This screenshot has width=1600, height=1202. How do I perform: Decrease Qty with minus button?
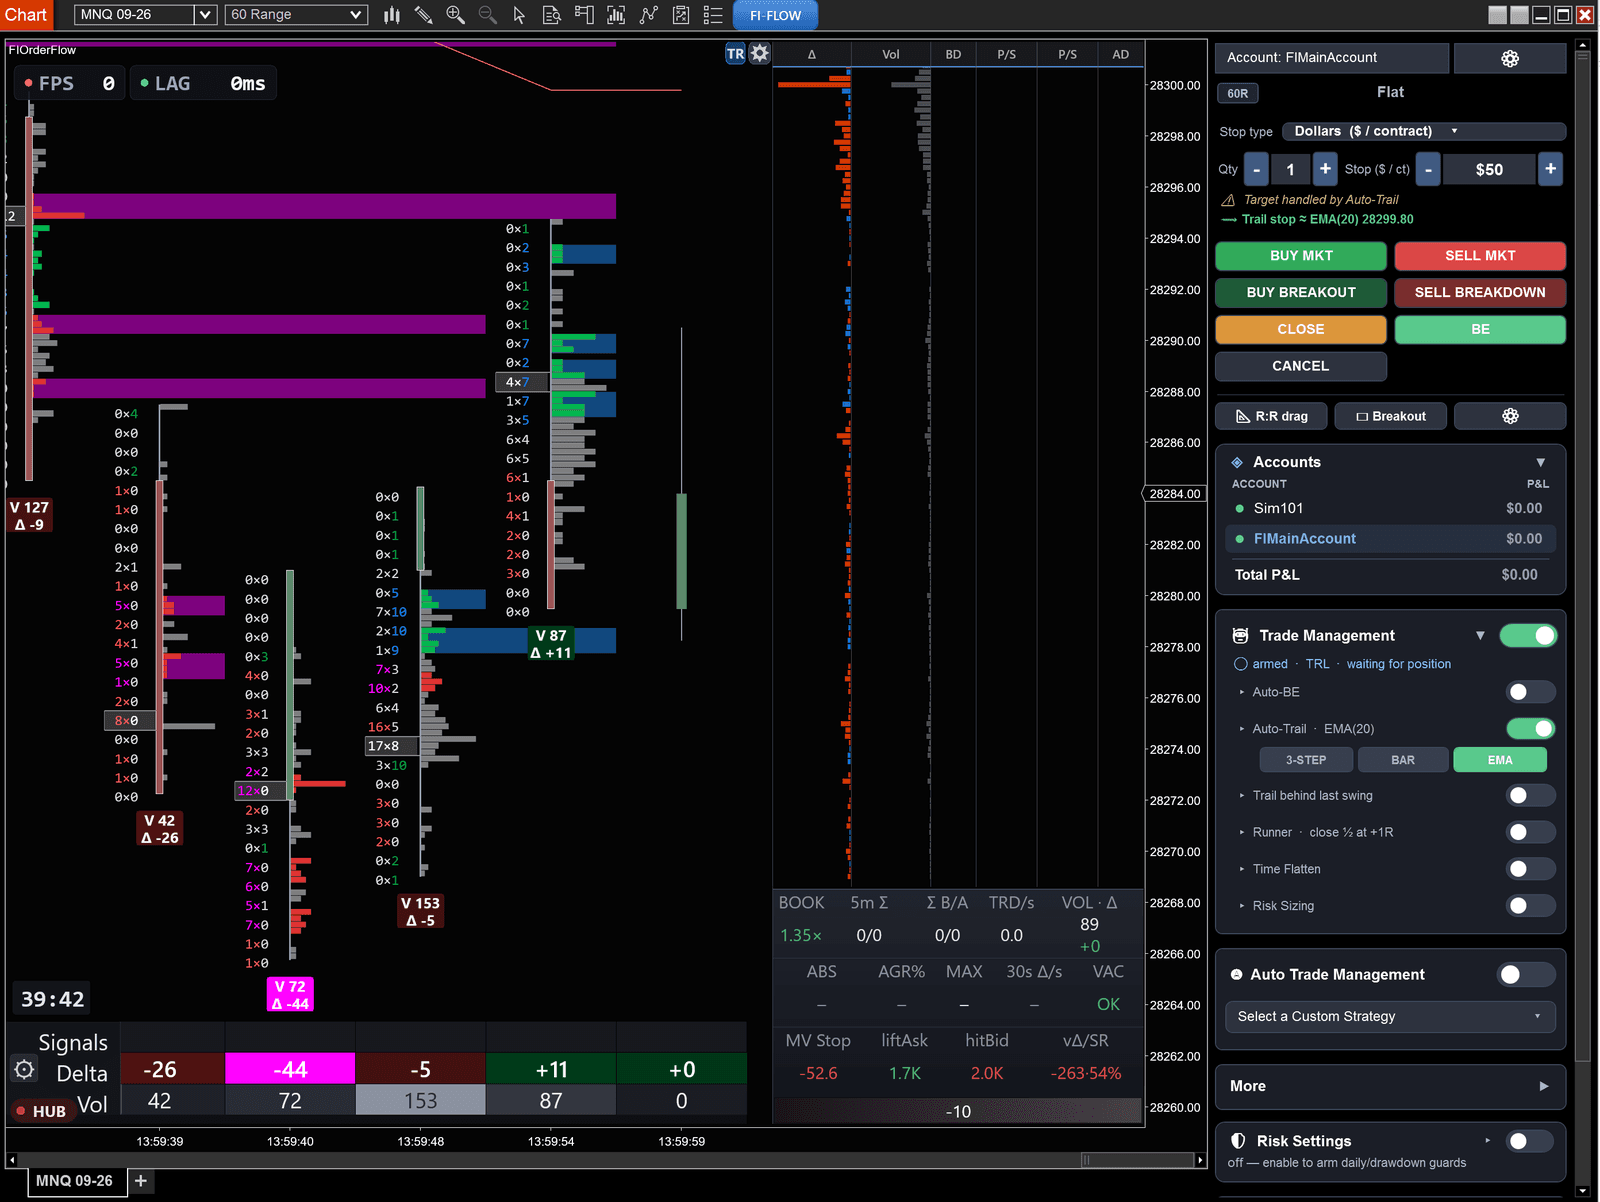click(1257, 169)
